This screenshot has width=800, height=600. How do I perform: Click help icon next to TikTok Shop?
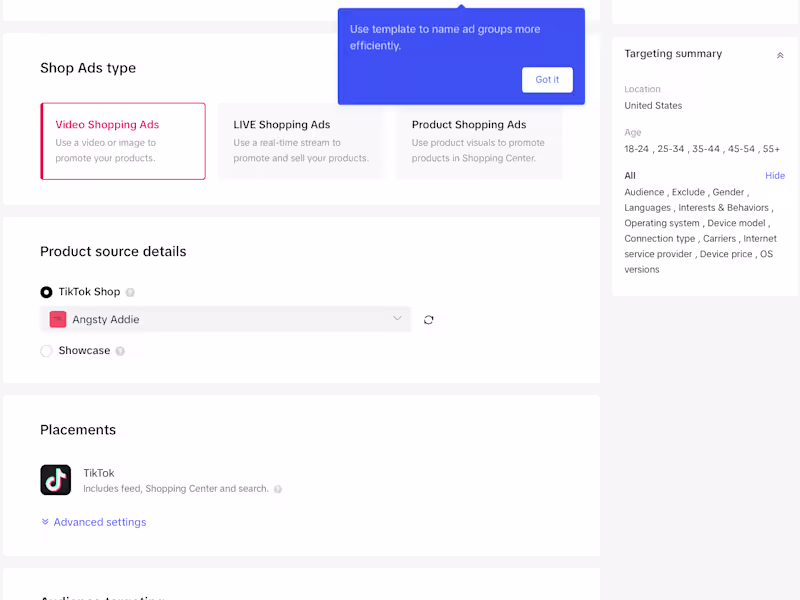pyautogui.click(x=130, y=293)
